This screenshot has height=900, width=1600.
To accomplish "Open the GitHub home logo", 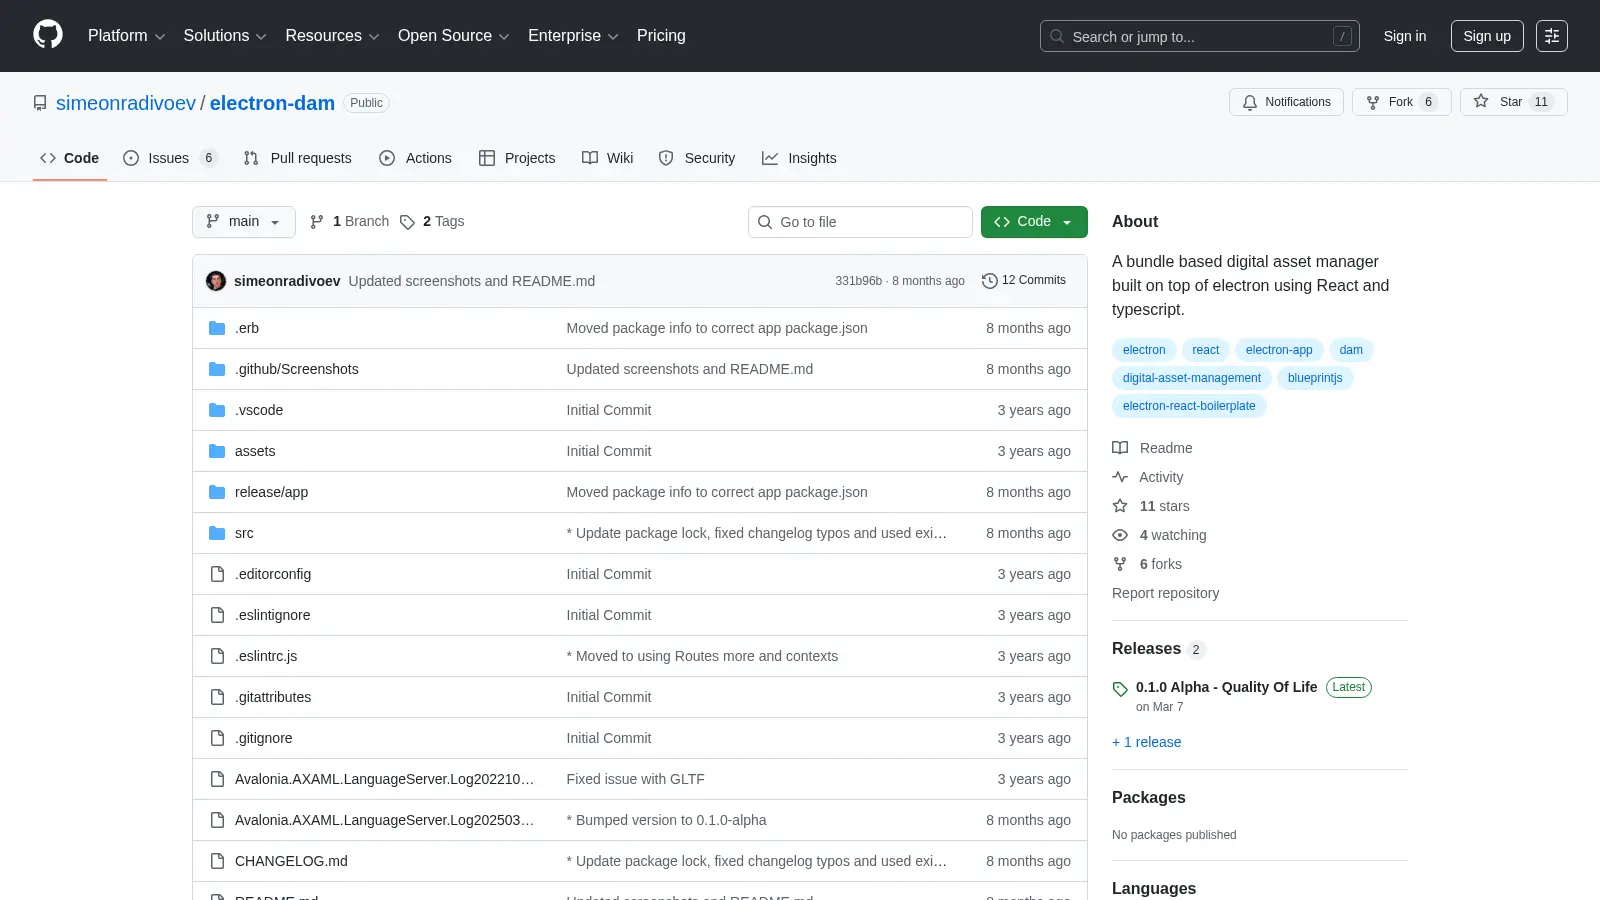I will [48, 35].
